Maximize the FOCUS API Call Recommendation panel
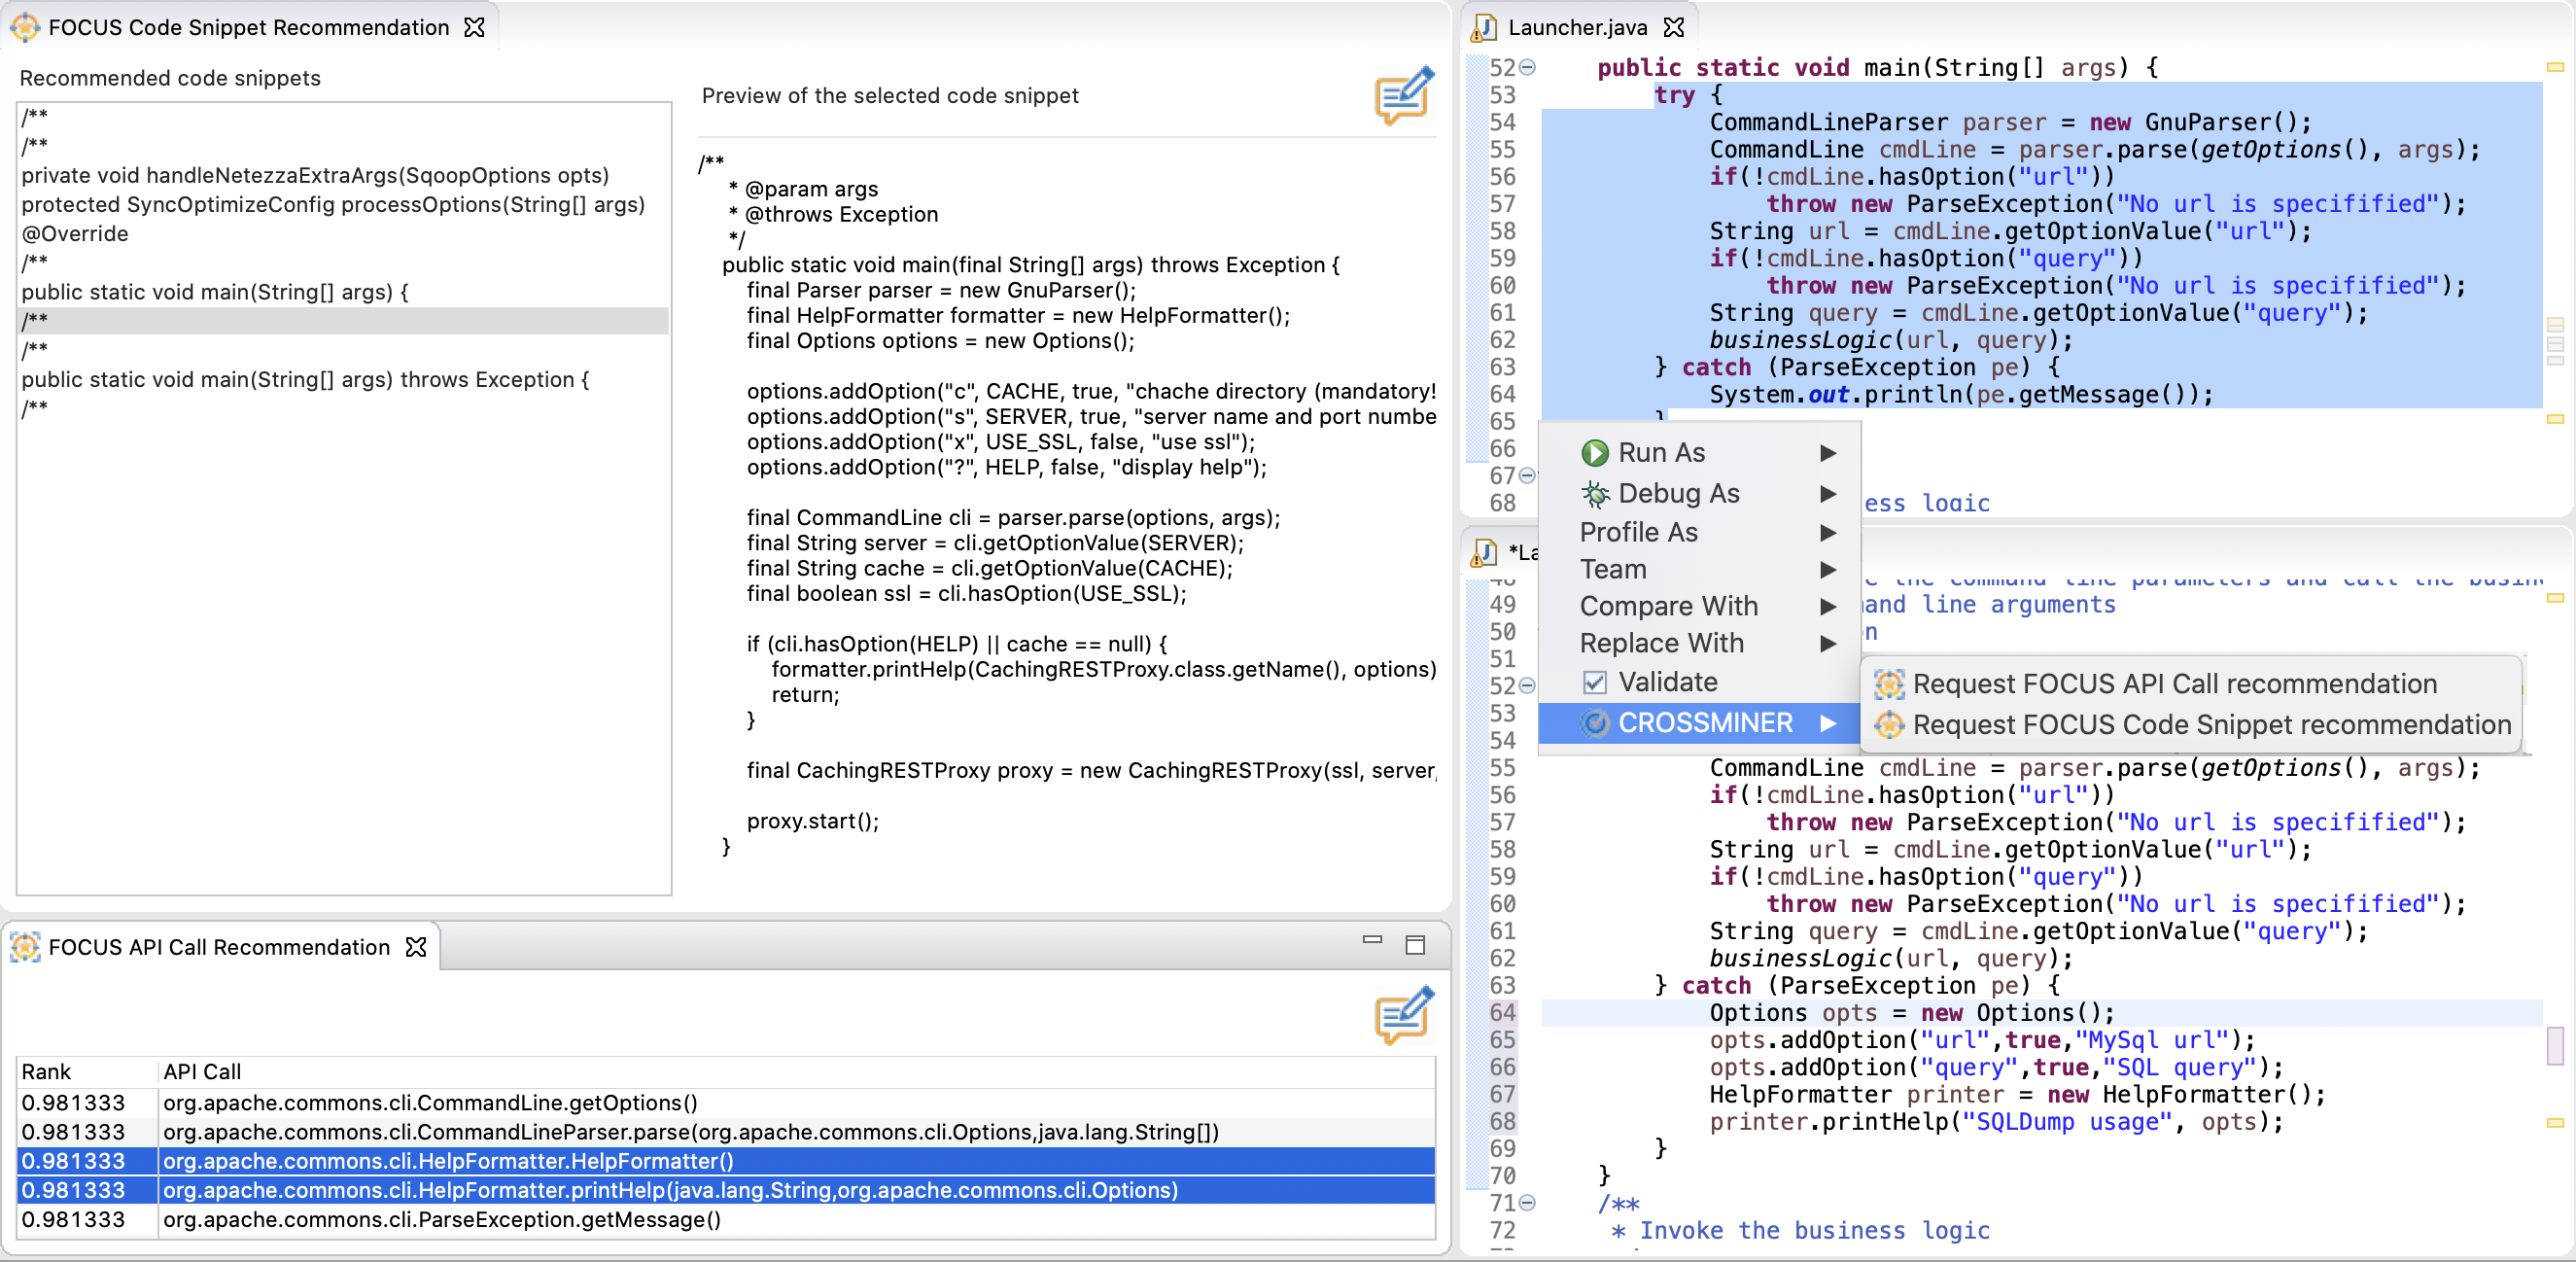 tap(1415, 945)
